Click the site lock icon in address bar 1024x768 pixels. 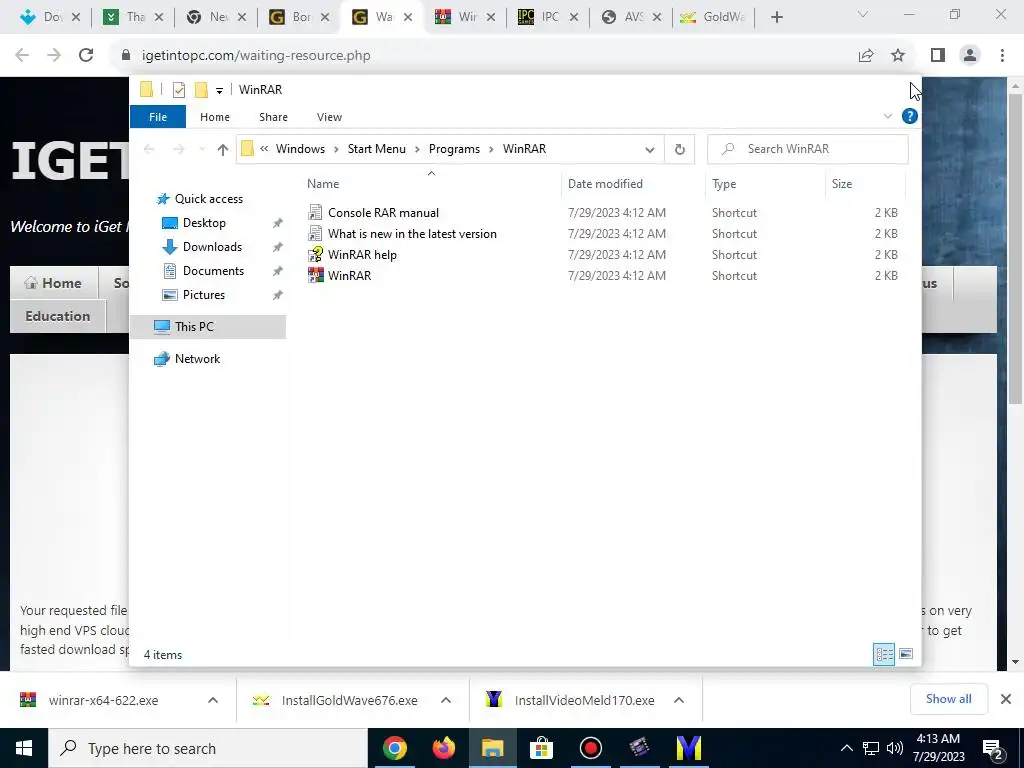click(126, 56)
